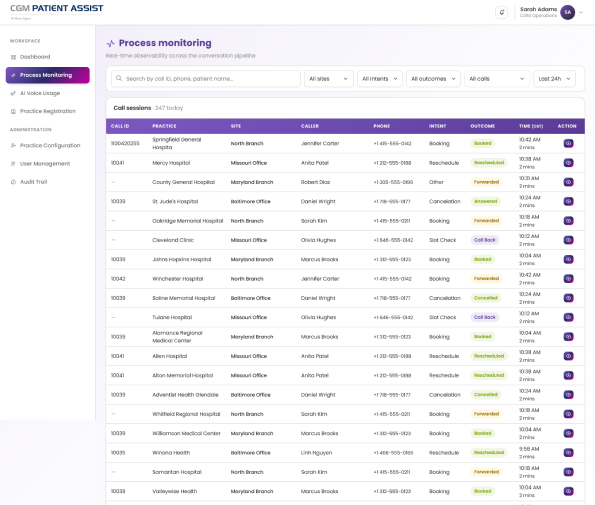
Task: Navigate to Practice Configuration
Action: click(47, 145)
